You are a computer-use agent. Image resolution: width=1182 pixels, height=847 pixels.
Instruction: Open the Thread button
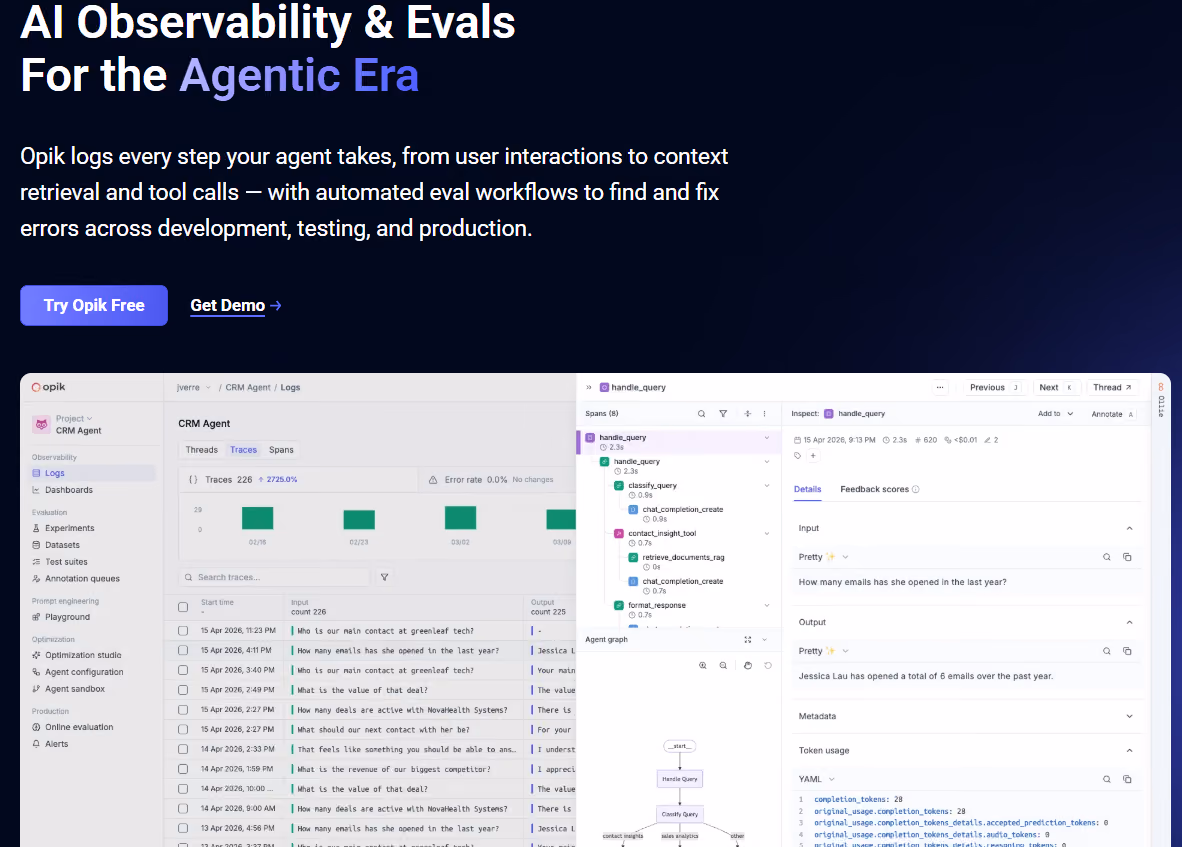coord(1112,387)
